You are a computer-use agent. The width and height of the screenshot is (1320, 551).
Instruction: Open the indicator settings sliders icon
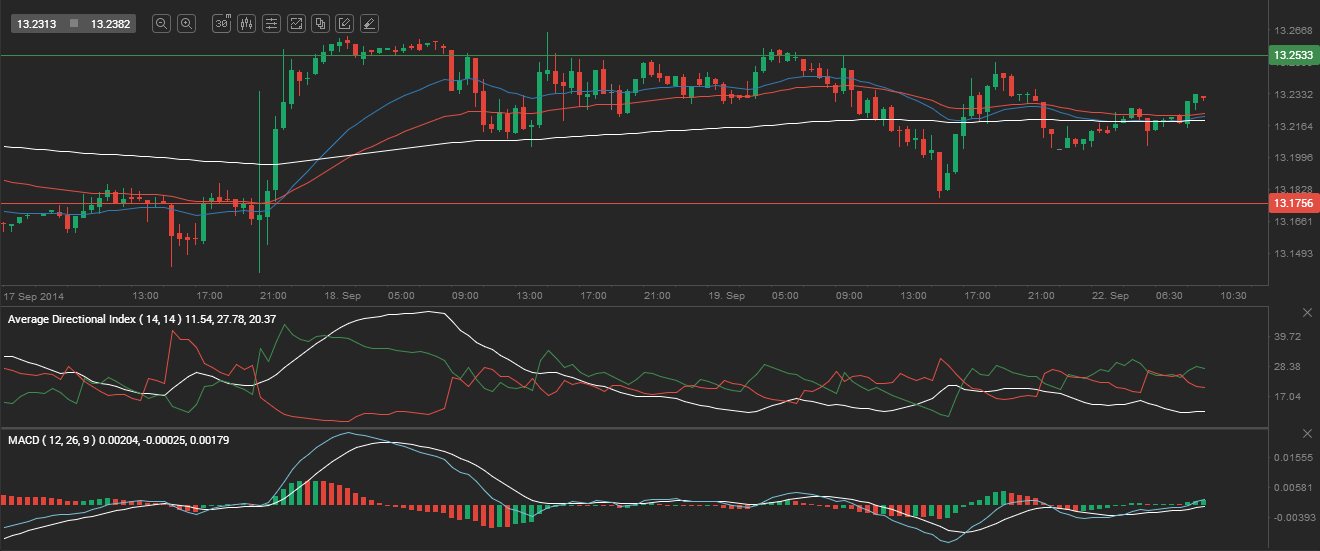coord(271,23)
